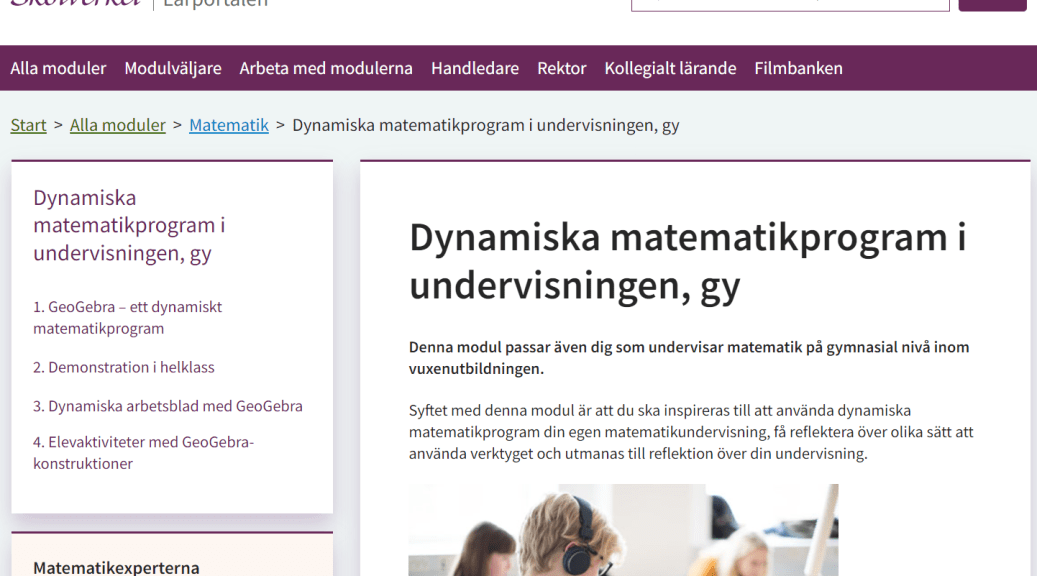Open part 4, Elevaktiviteter med GeoGebra-konstruktioner
The height and width of the screenshot is (576, 1037).
coord(144,452)
